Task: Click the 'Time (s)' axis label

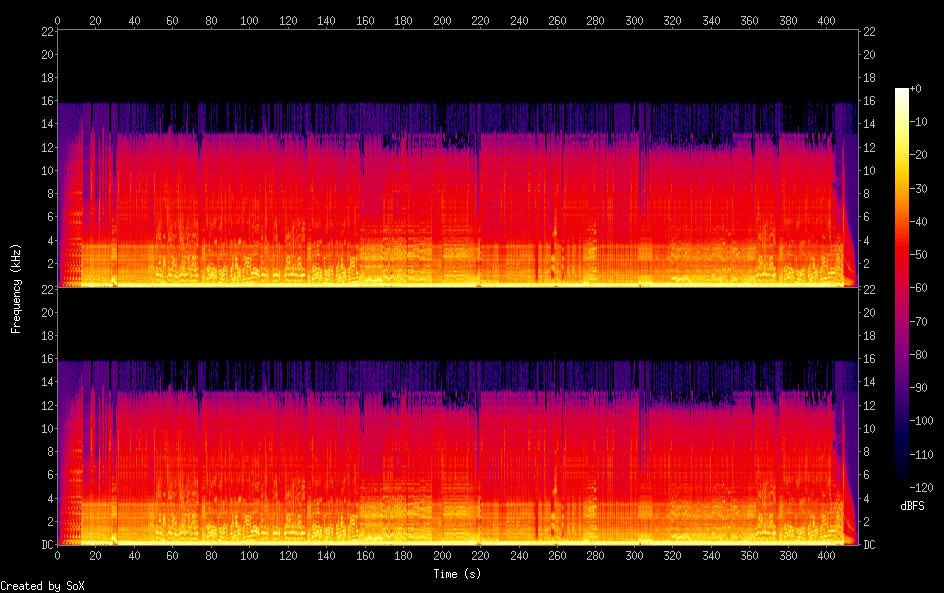Action: pos(457,574)
